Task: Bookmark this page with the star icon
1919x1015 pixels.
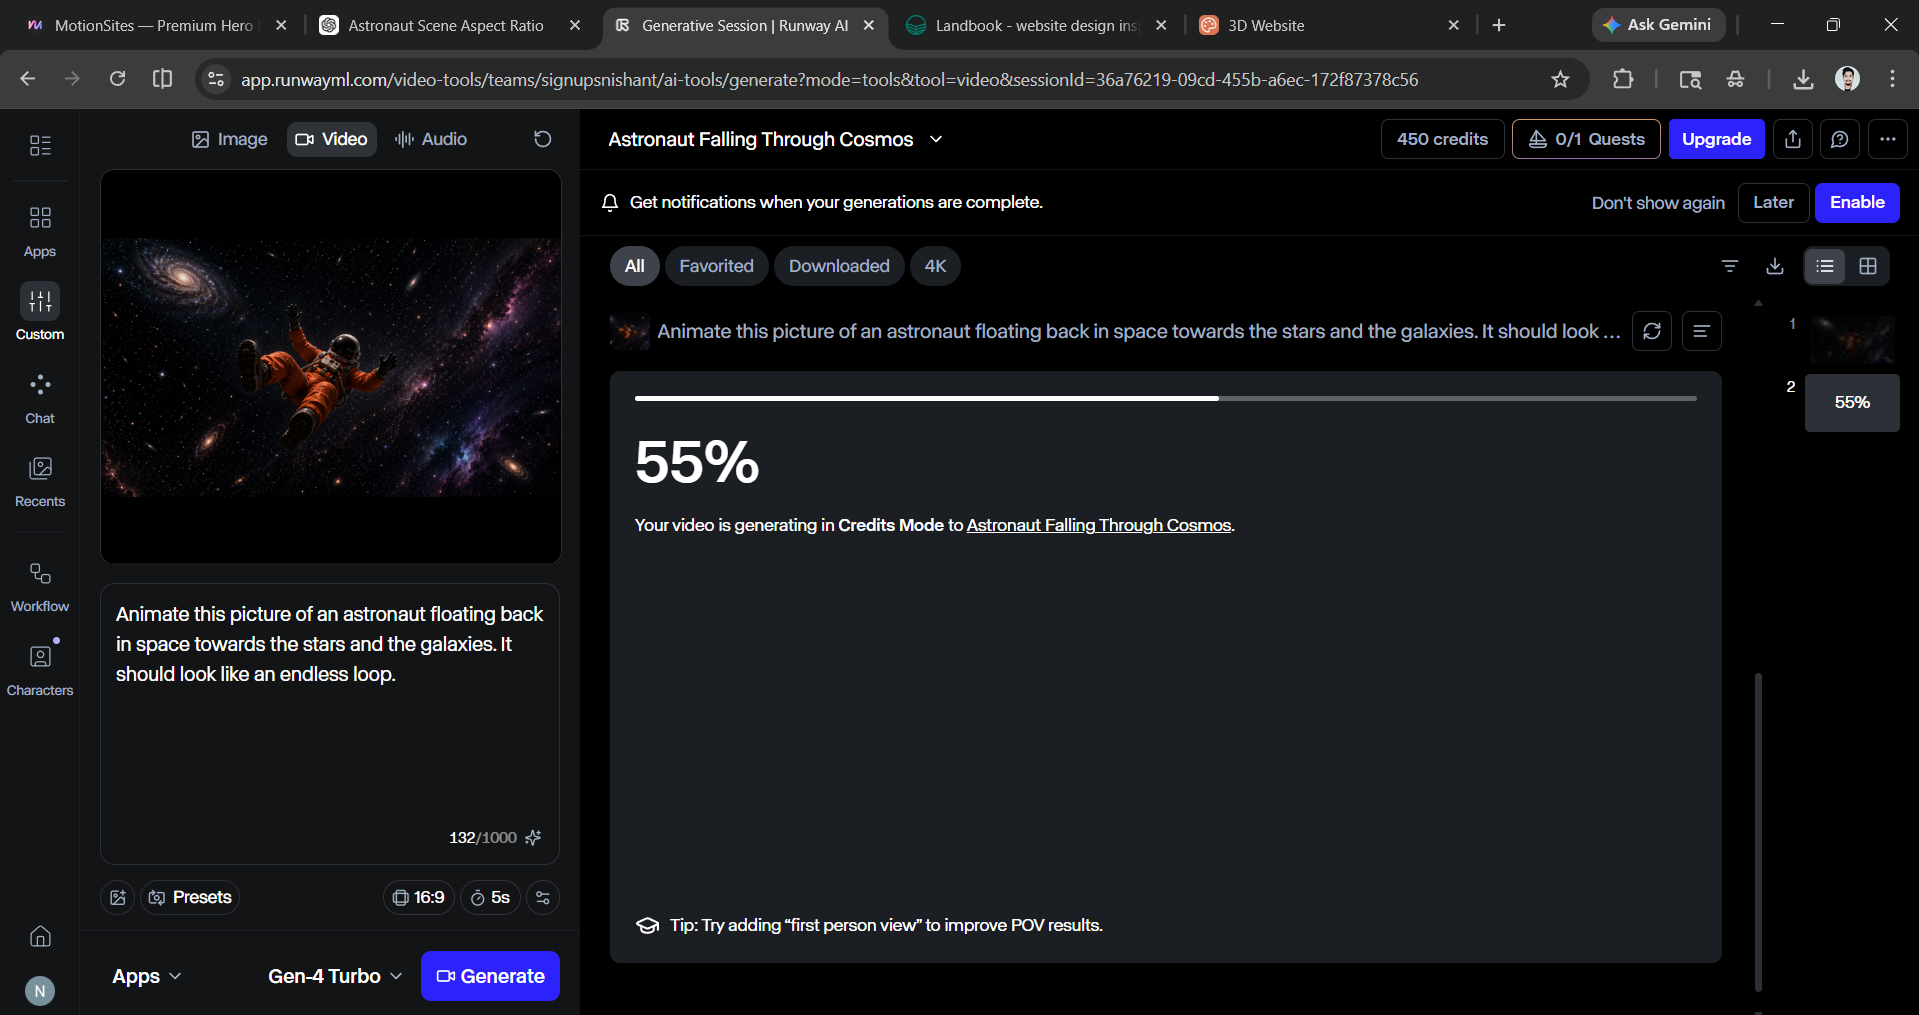Action: point(1561,79)
